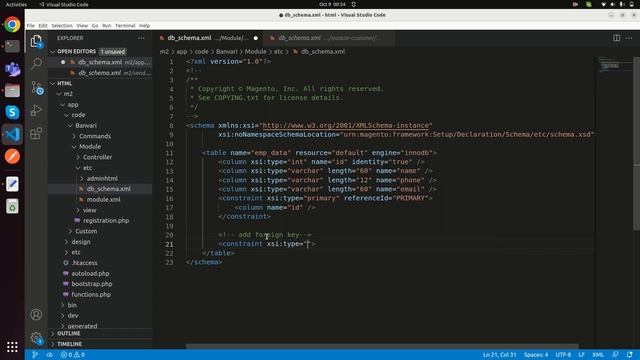This screenshot has height=360, width=640.
Task: Open autoload.php in the explorer tree
Action: (90, 273)
